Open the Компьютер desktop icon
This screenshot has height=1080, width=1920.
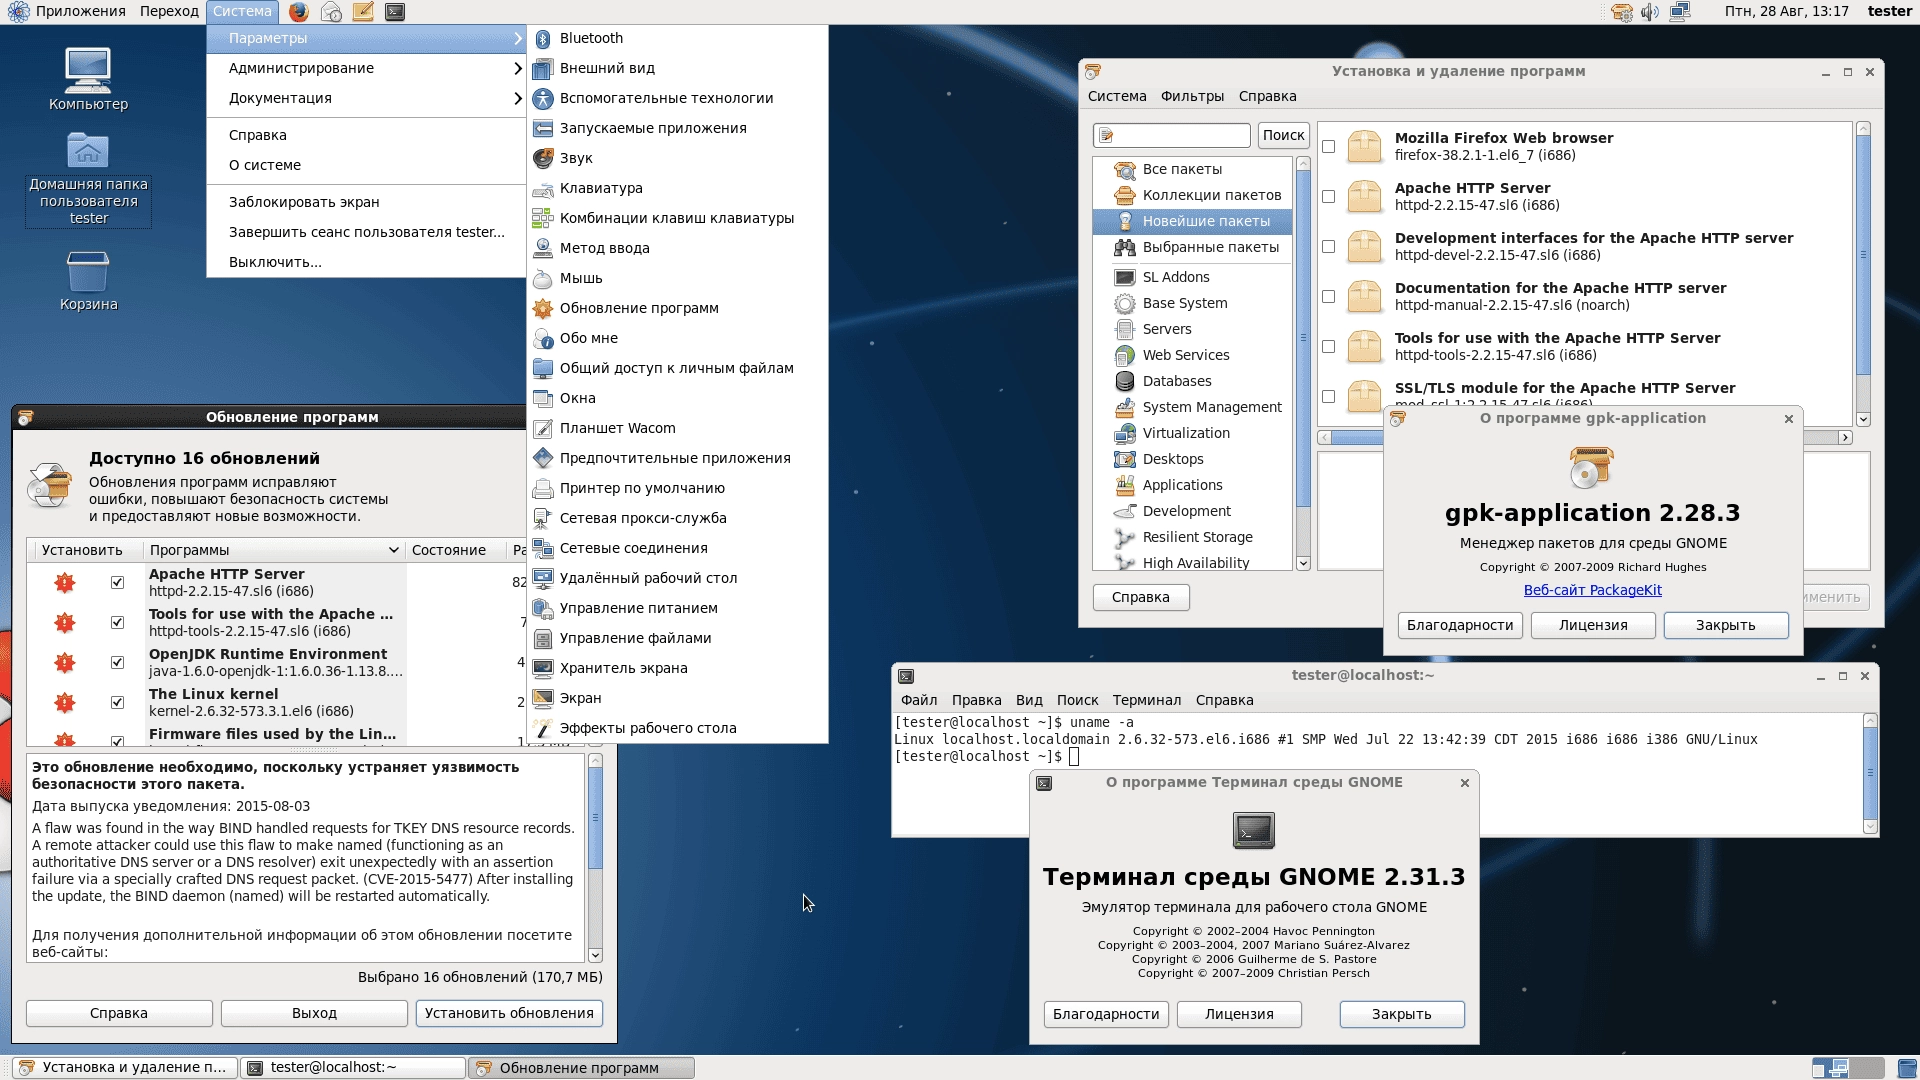click(x=88, y=79)
